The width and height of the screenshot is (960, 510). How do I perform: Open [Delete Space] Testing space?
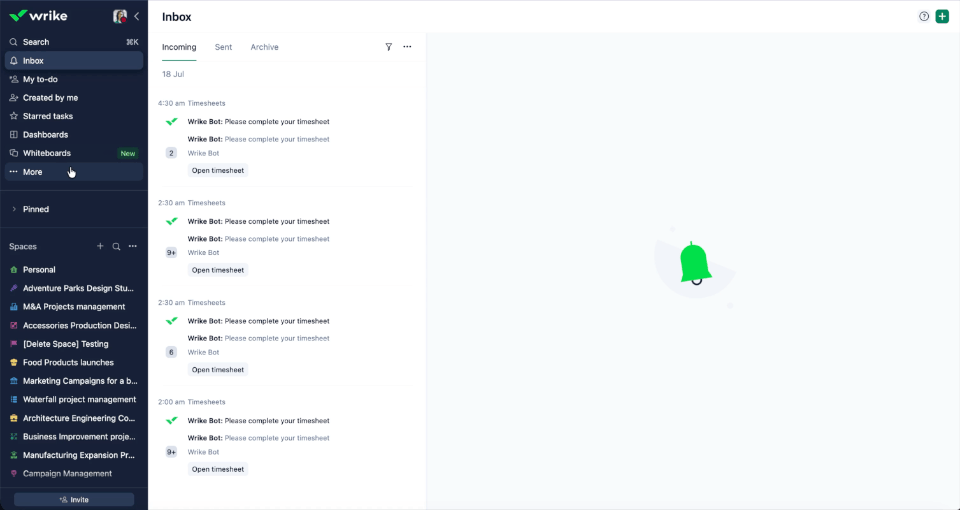pos(74,344)
